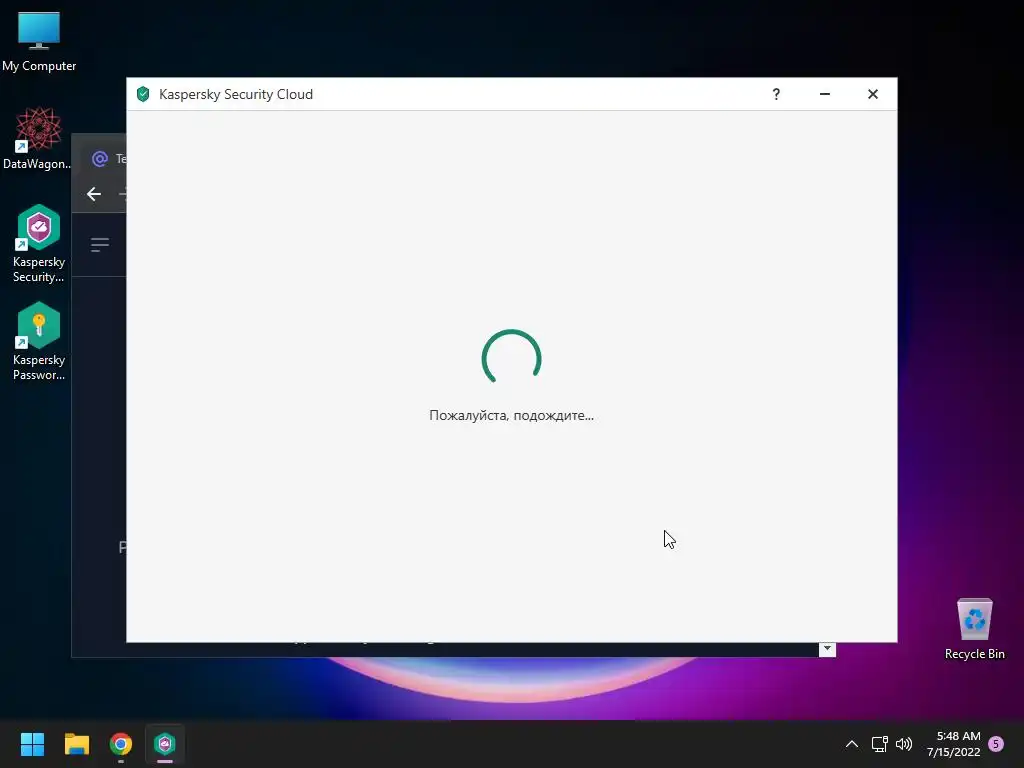The width and height of the screenshot is (1024, 768).
Task: Open File Explorer from taskbar
Action: 76,744
